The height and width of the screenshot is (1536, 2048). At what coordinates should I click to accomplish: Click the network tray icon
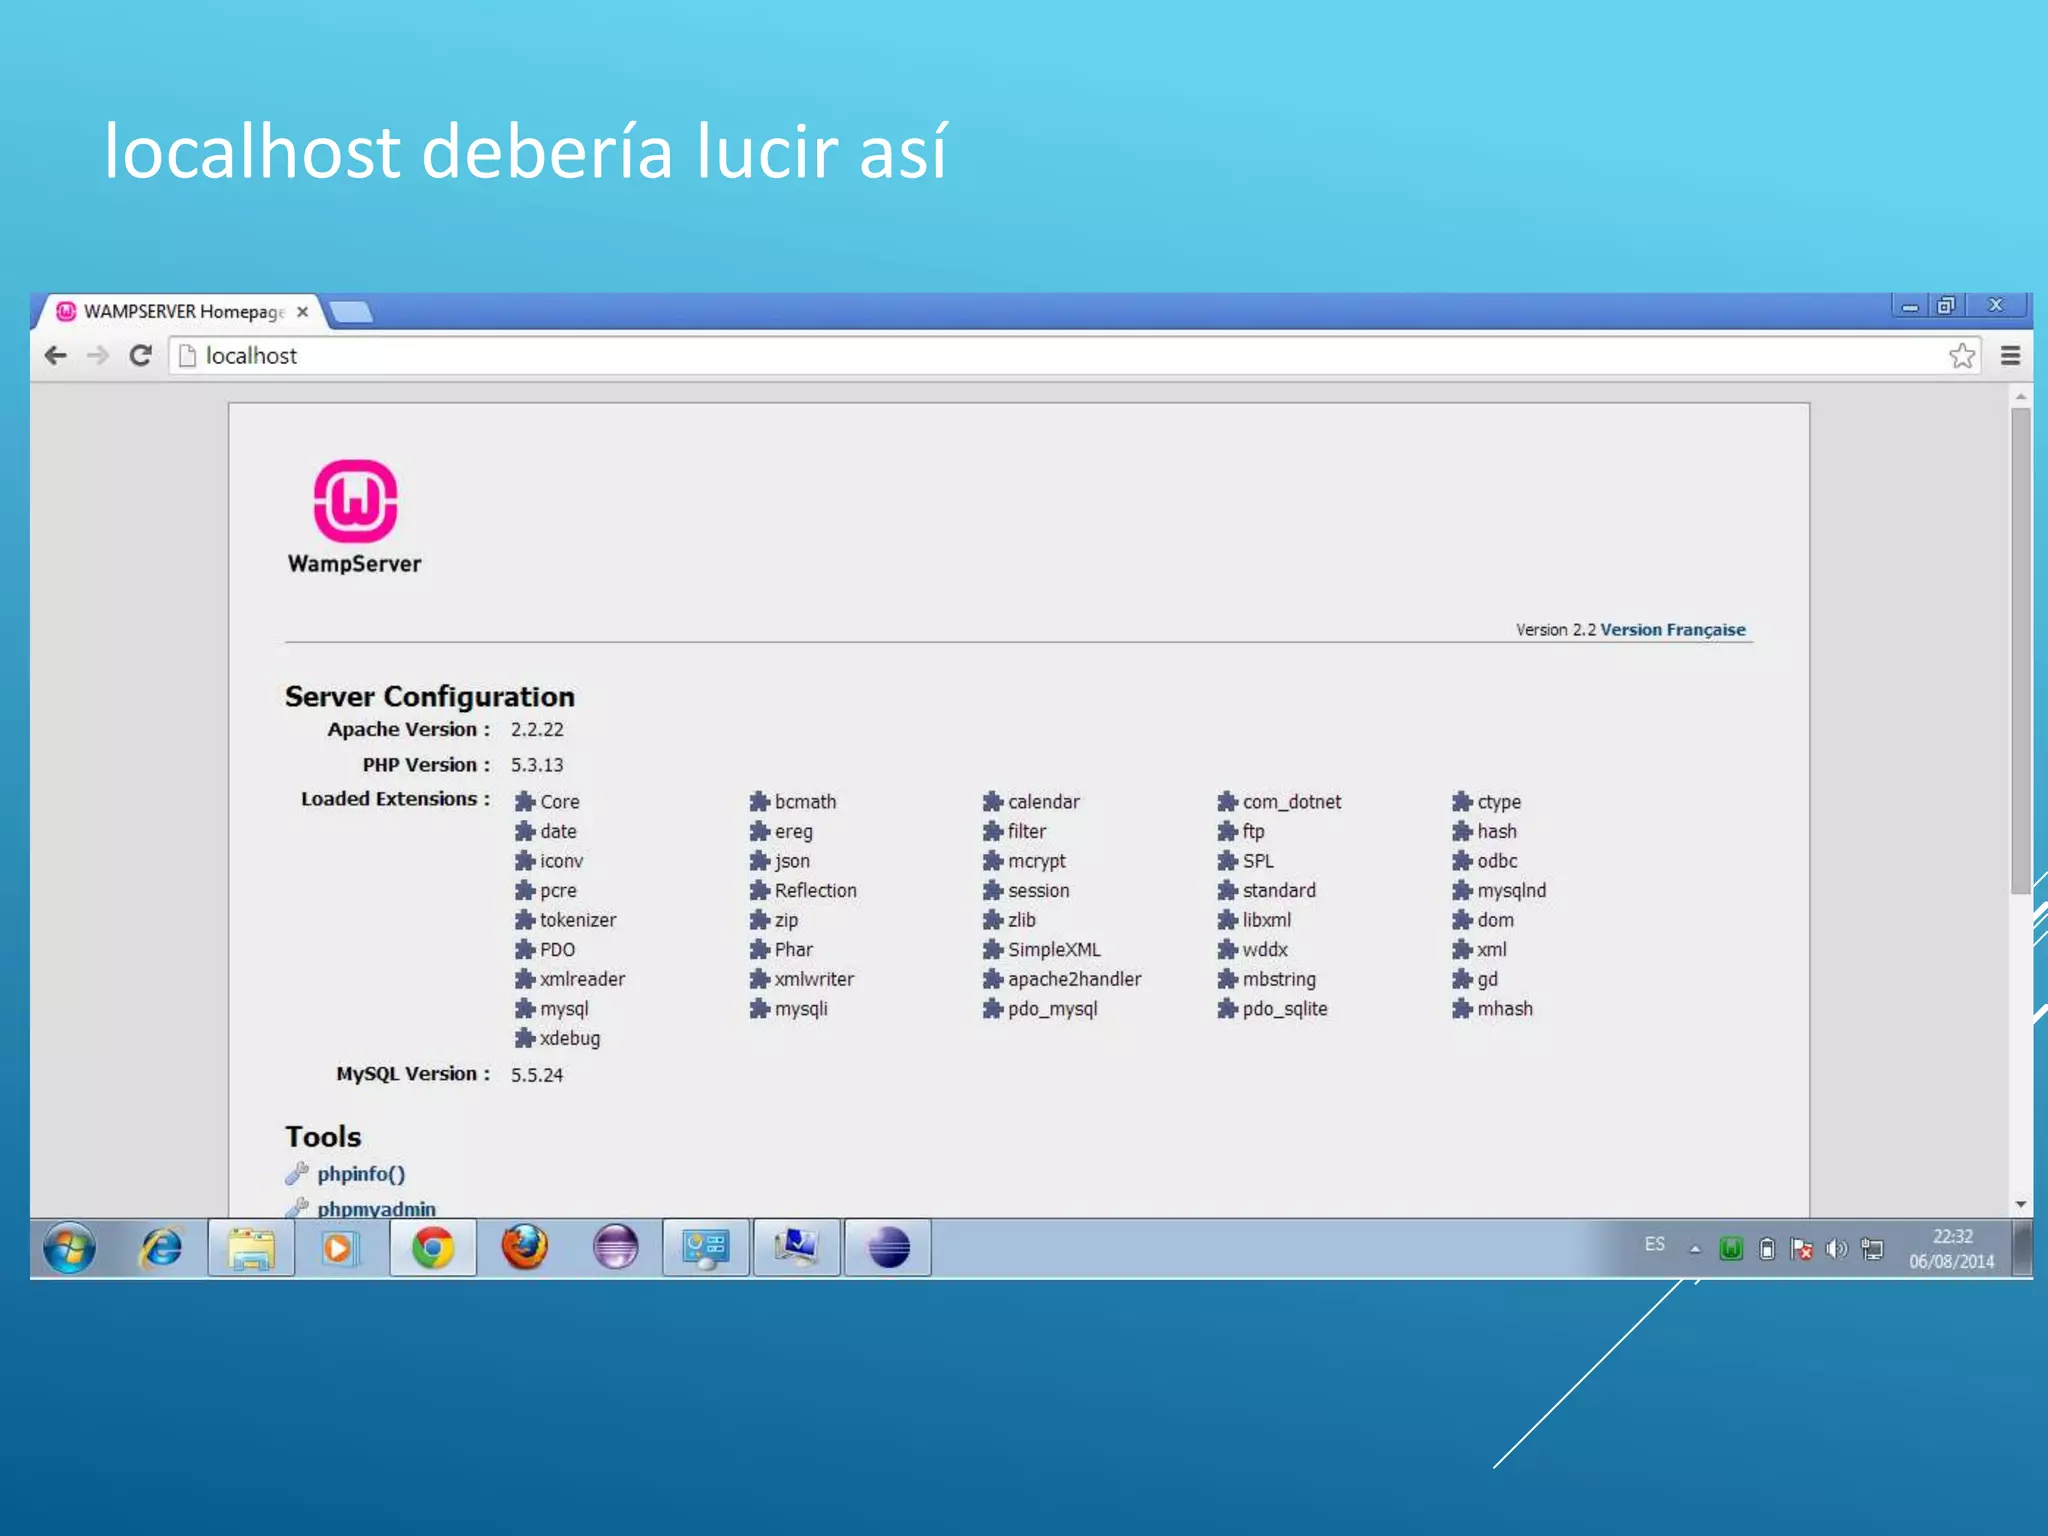(1872, 1248)
